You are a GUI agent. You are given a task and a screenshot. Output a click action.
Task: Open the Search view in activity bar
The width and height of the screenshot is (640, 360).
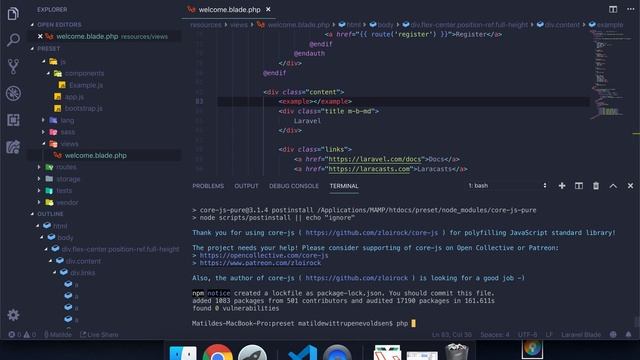pyautogui.click(x=13, y=40)
